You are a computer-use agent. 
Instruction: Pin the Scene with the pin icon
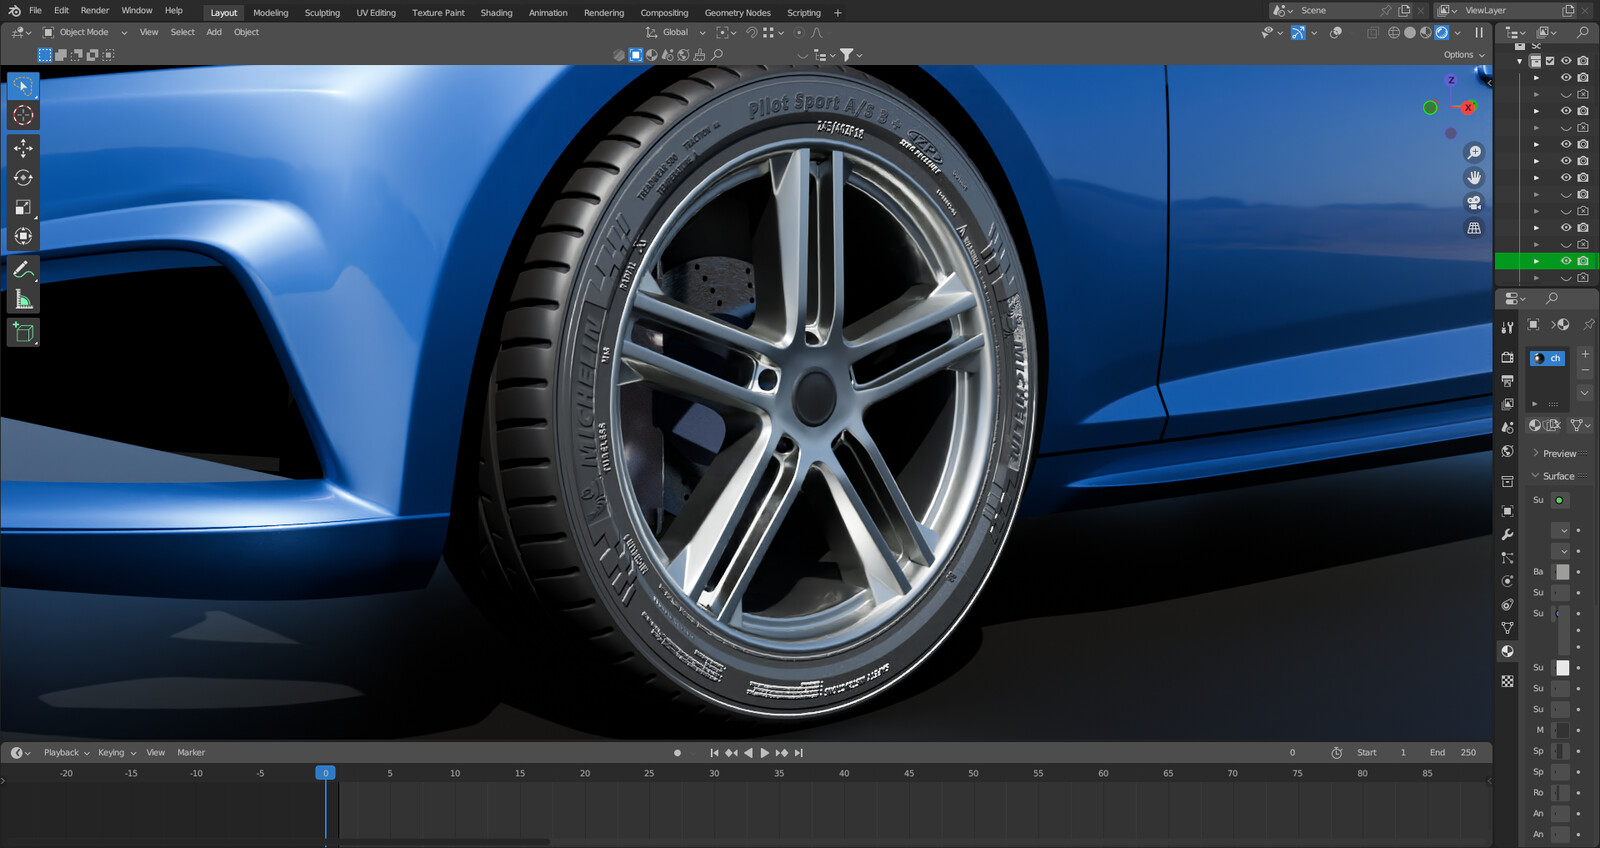click(1386, 11)
